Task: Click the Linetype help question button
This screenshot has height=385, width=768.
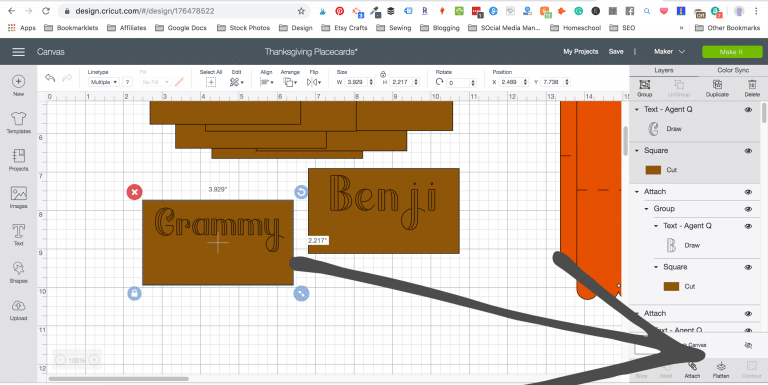Action: click(x=127, y=82)
